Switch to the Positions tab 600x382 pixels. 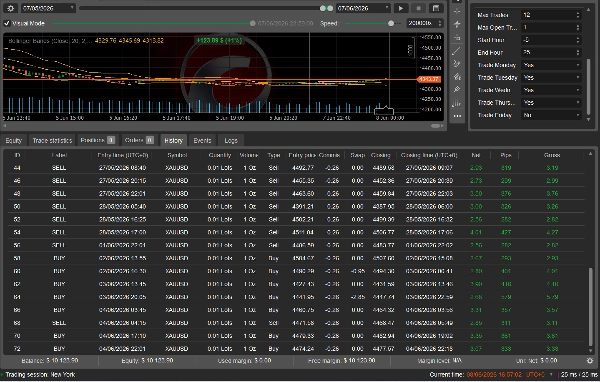(x=97, y=140)
